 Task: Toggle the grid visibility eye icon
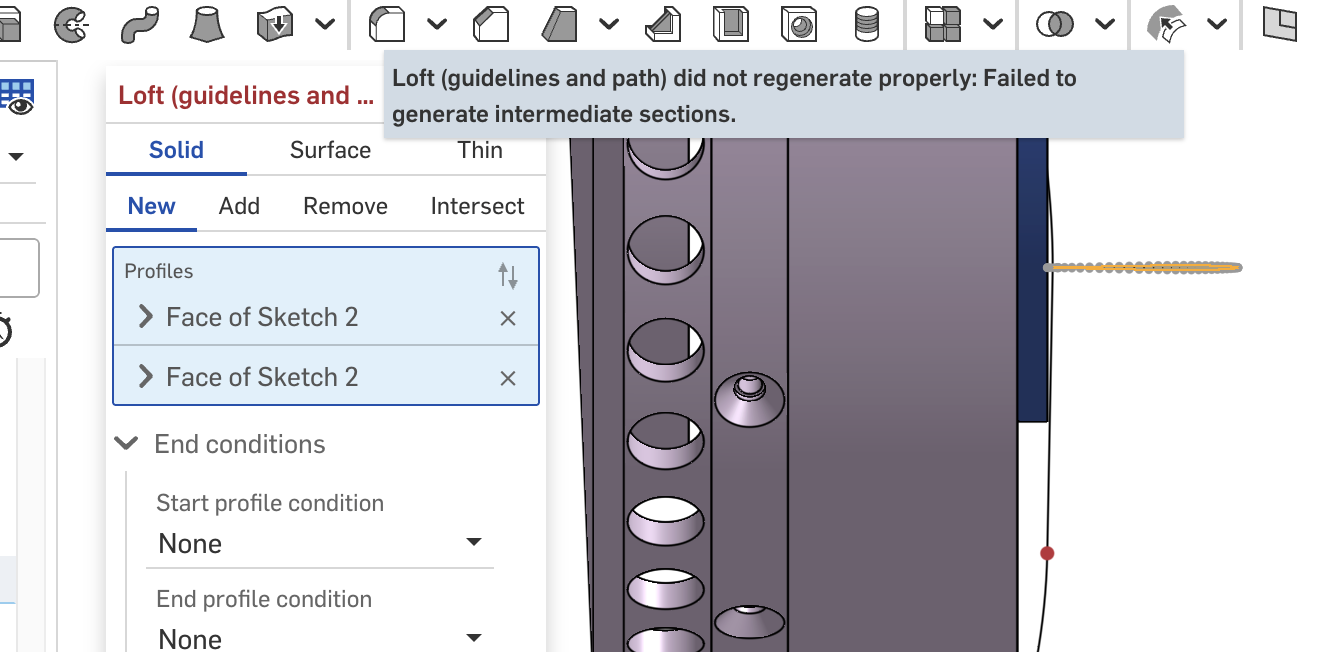coord(18,98)
